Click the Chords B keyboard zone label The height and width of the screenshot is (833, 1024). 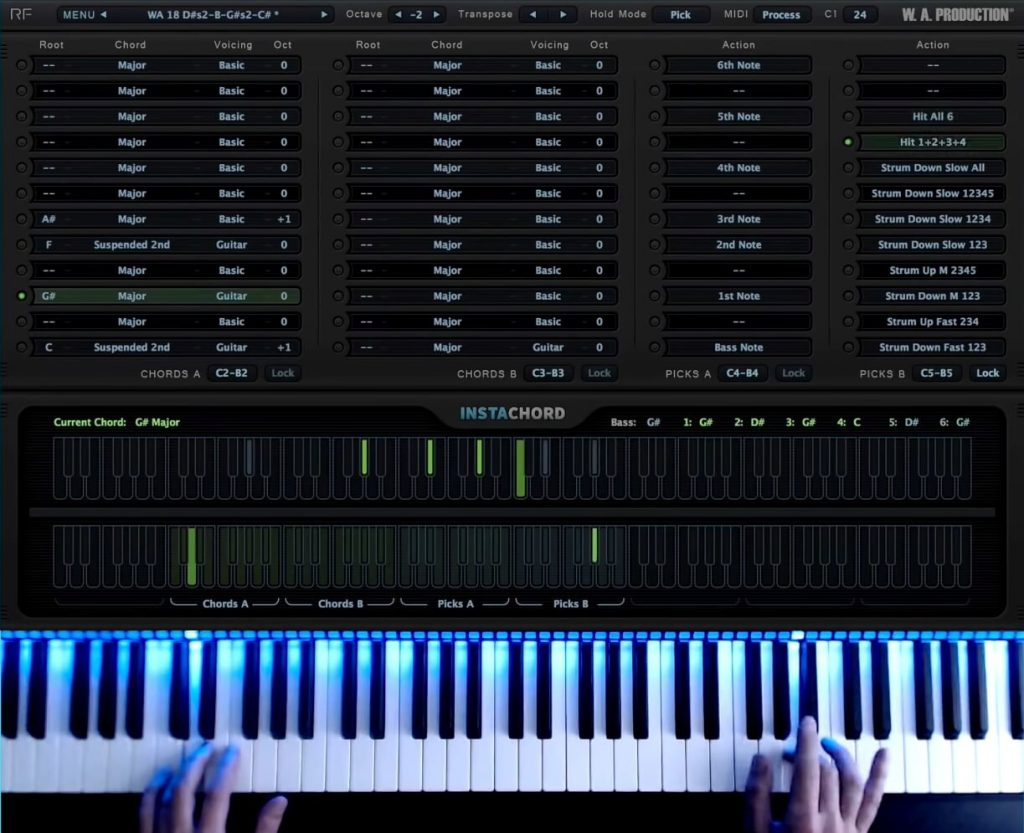[x=340, y=604]
